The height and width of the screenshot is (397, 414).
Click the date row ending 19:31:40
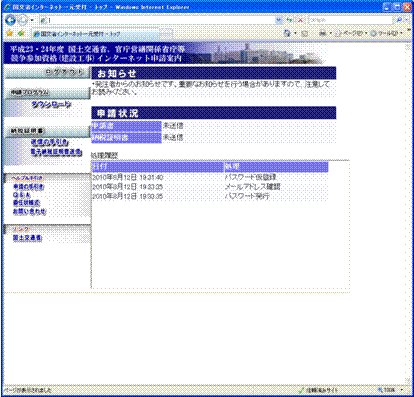(x=127, y=177)
